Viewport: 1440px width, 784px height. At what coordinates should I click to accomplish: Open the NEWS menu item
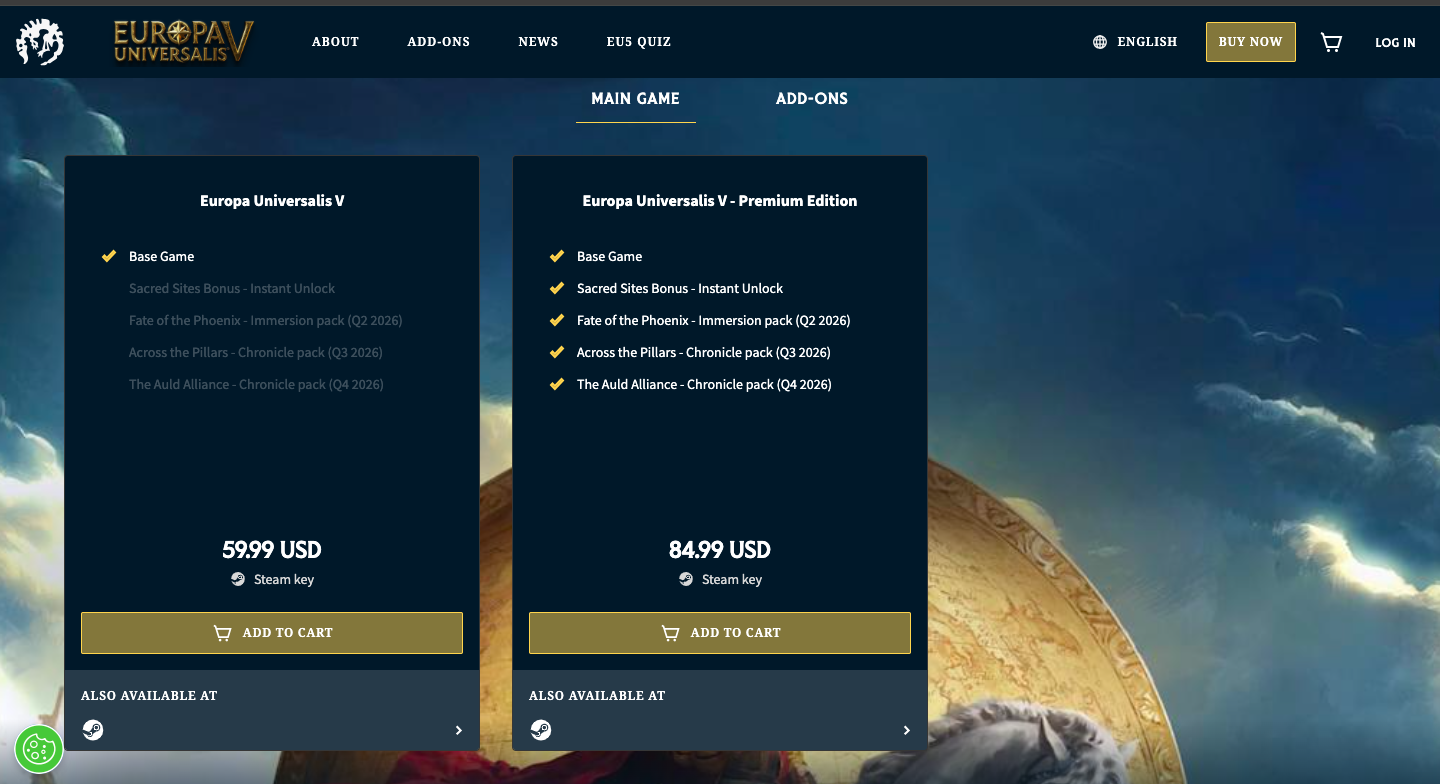pos(538,42)
